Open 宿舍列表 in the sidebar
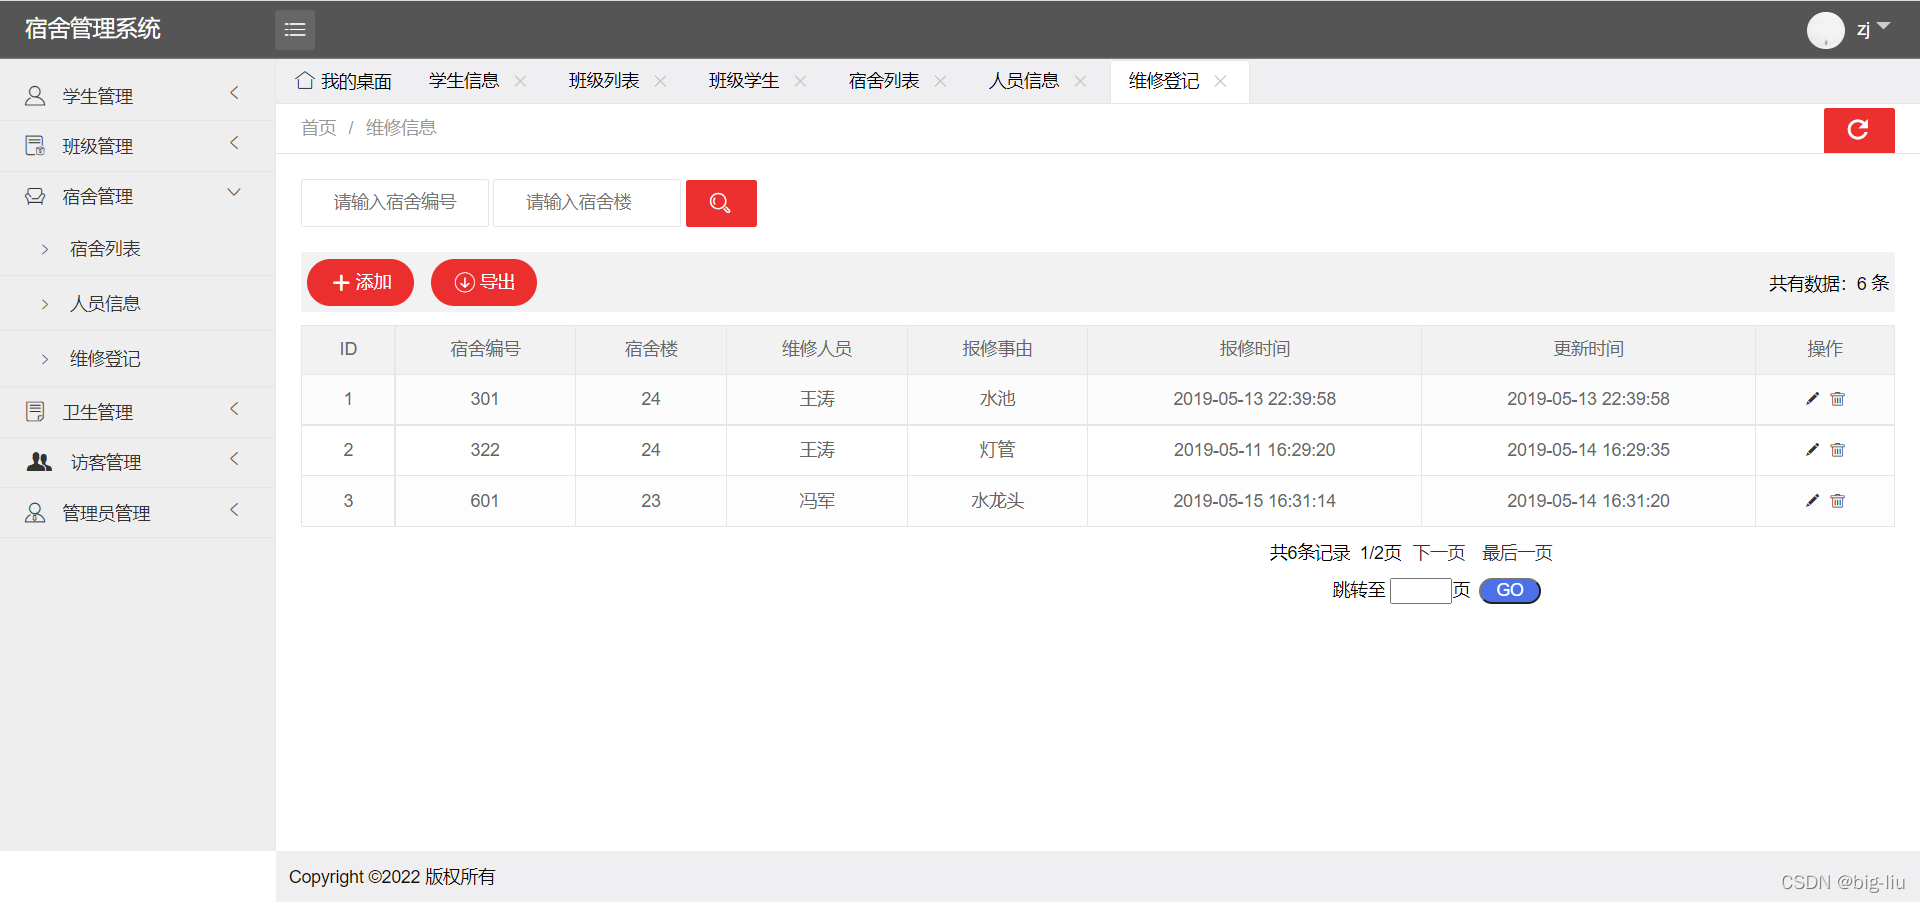 (137, 249)
